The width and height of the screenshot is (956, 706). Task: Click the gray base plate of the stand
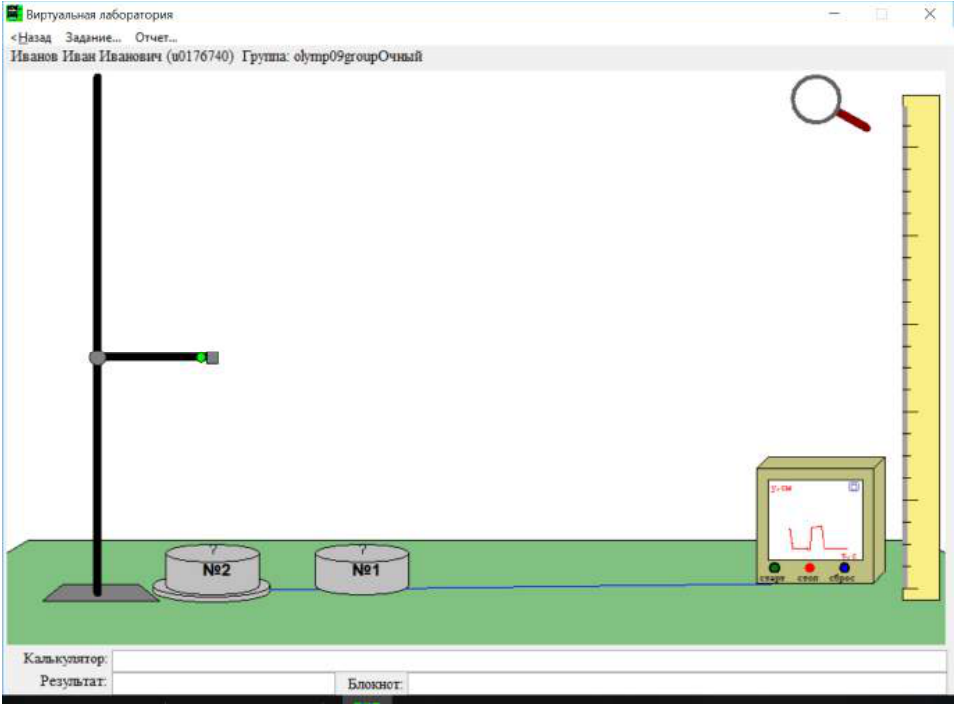(101, 593)
